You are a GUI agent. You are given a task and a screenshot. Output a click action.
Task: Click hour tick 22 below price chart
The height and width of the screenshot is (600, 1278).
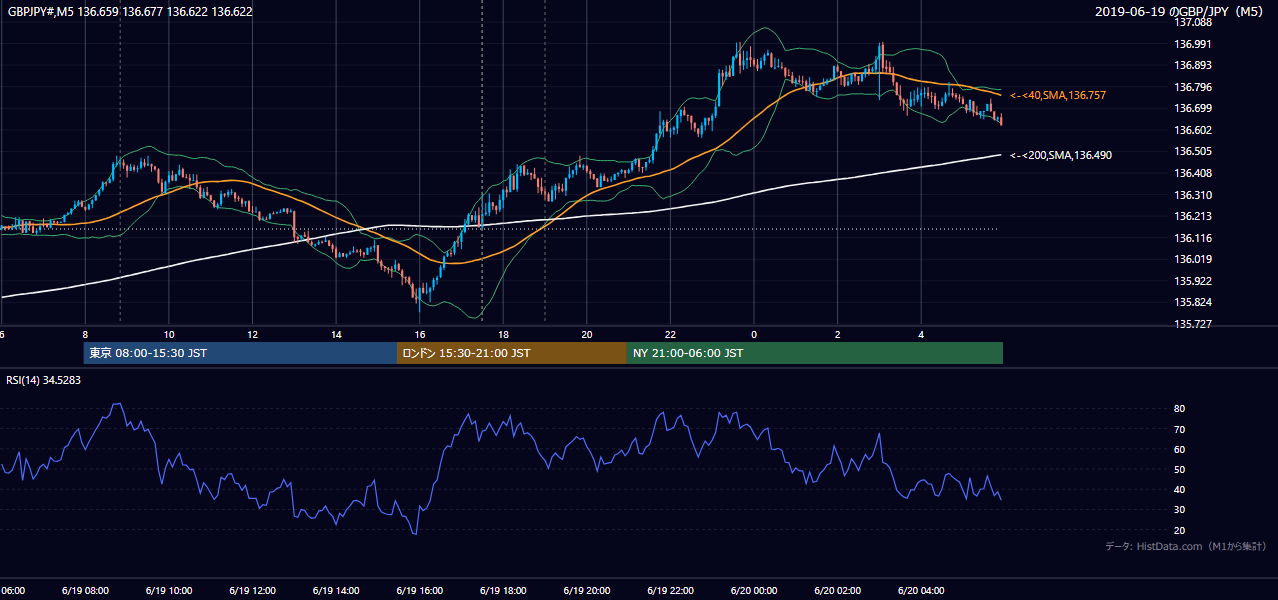tap(670, 334)
